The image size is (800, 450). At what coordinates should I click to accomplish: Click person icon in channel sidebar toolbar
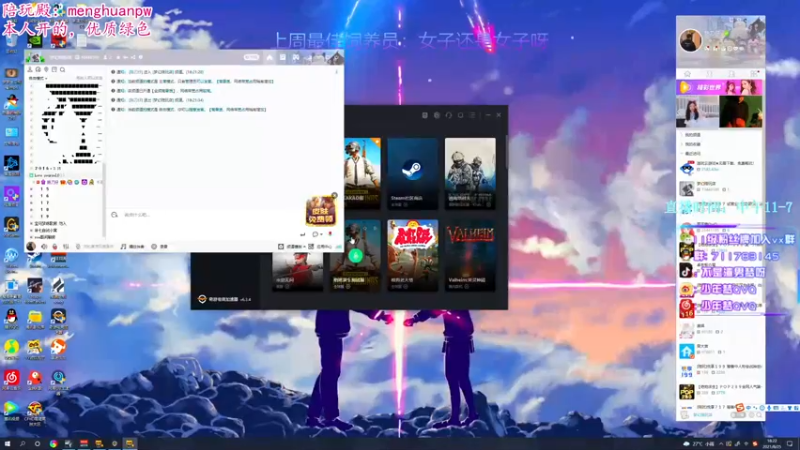30,69
